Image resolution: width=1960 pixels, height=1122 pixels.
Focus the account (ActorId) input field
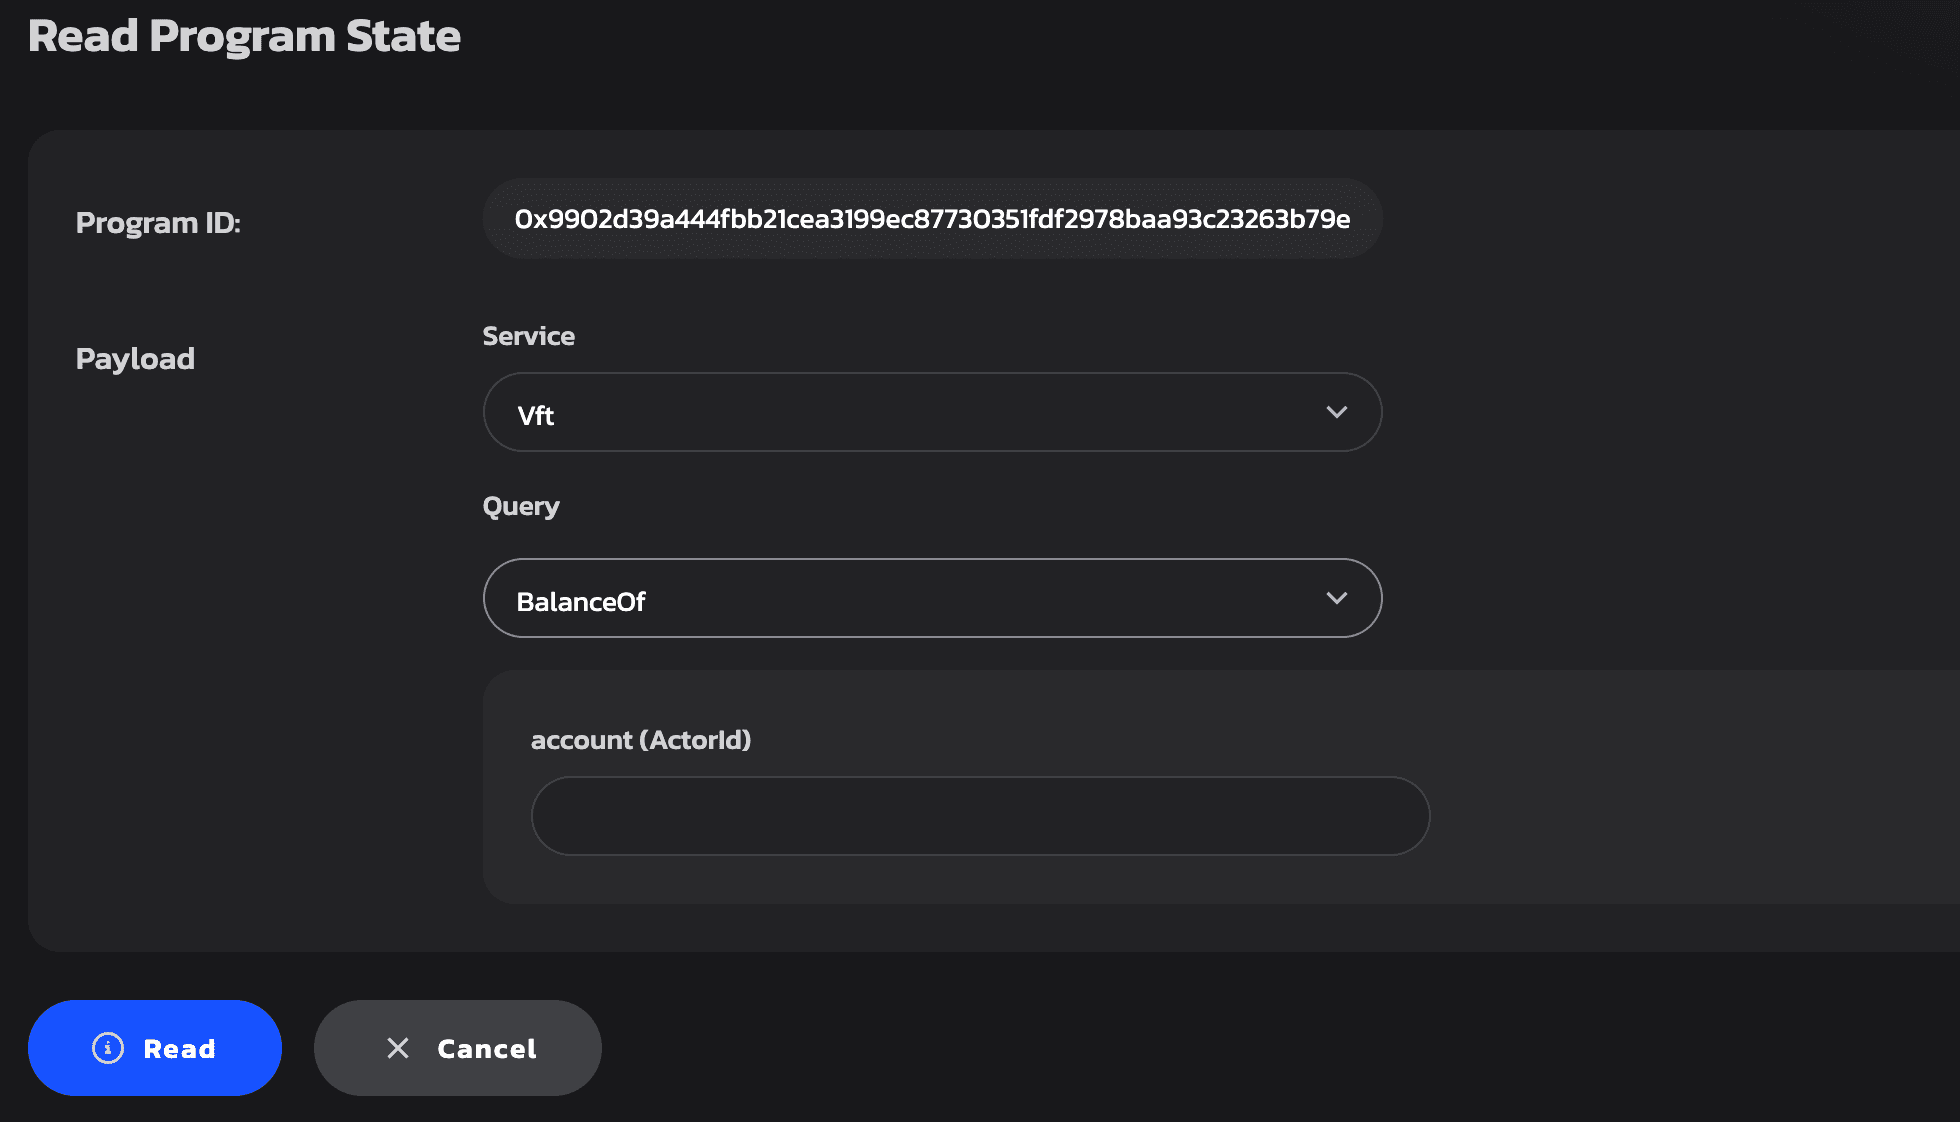979,816
